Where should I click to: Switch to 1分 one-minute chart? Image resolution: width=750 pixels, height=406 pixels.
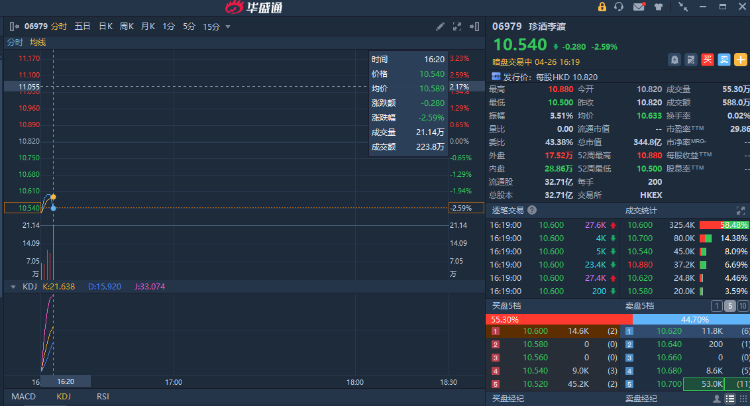168,26
